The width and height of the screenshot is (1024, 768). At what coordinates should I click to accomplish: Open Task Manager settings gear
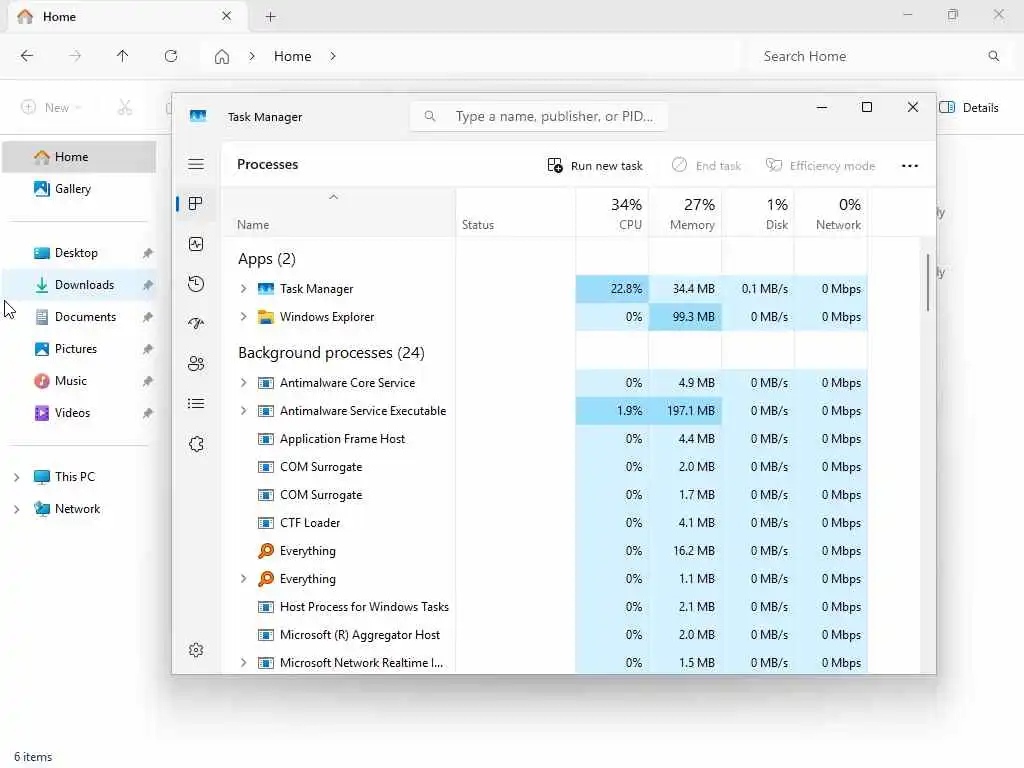pyautogui.click(x=196, y=650)
